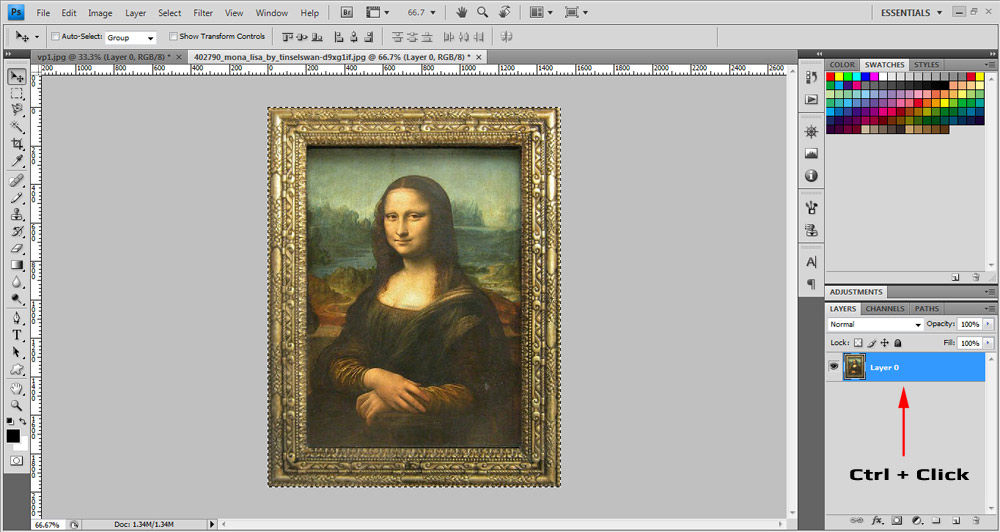Viewport: 1000px width, 532px height.
Task: Select the Path Selection tool
Action: (x=17, y=351)
